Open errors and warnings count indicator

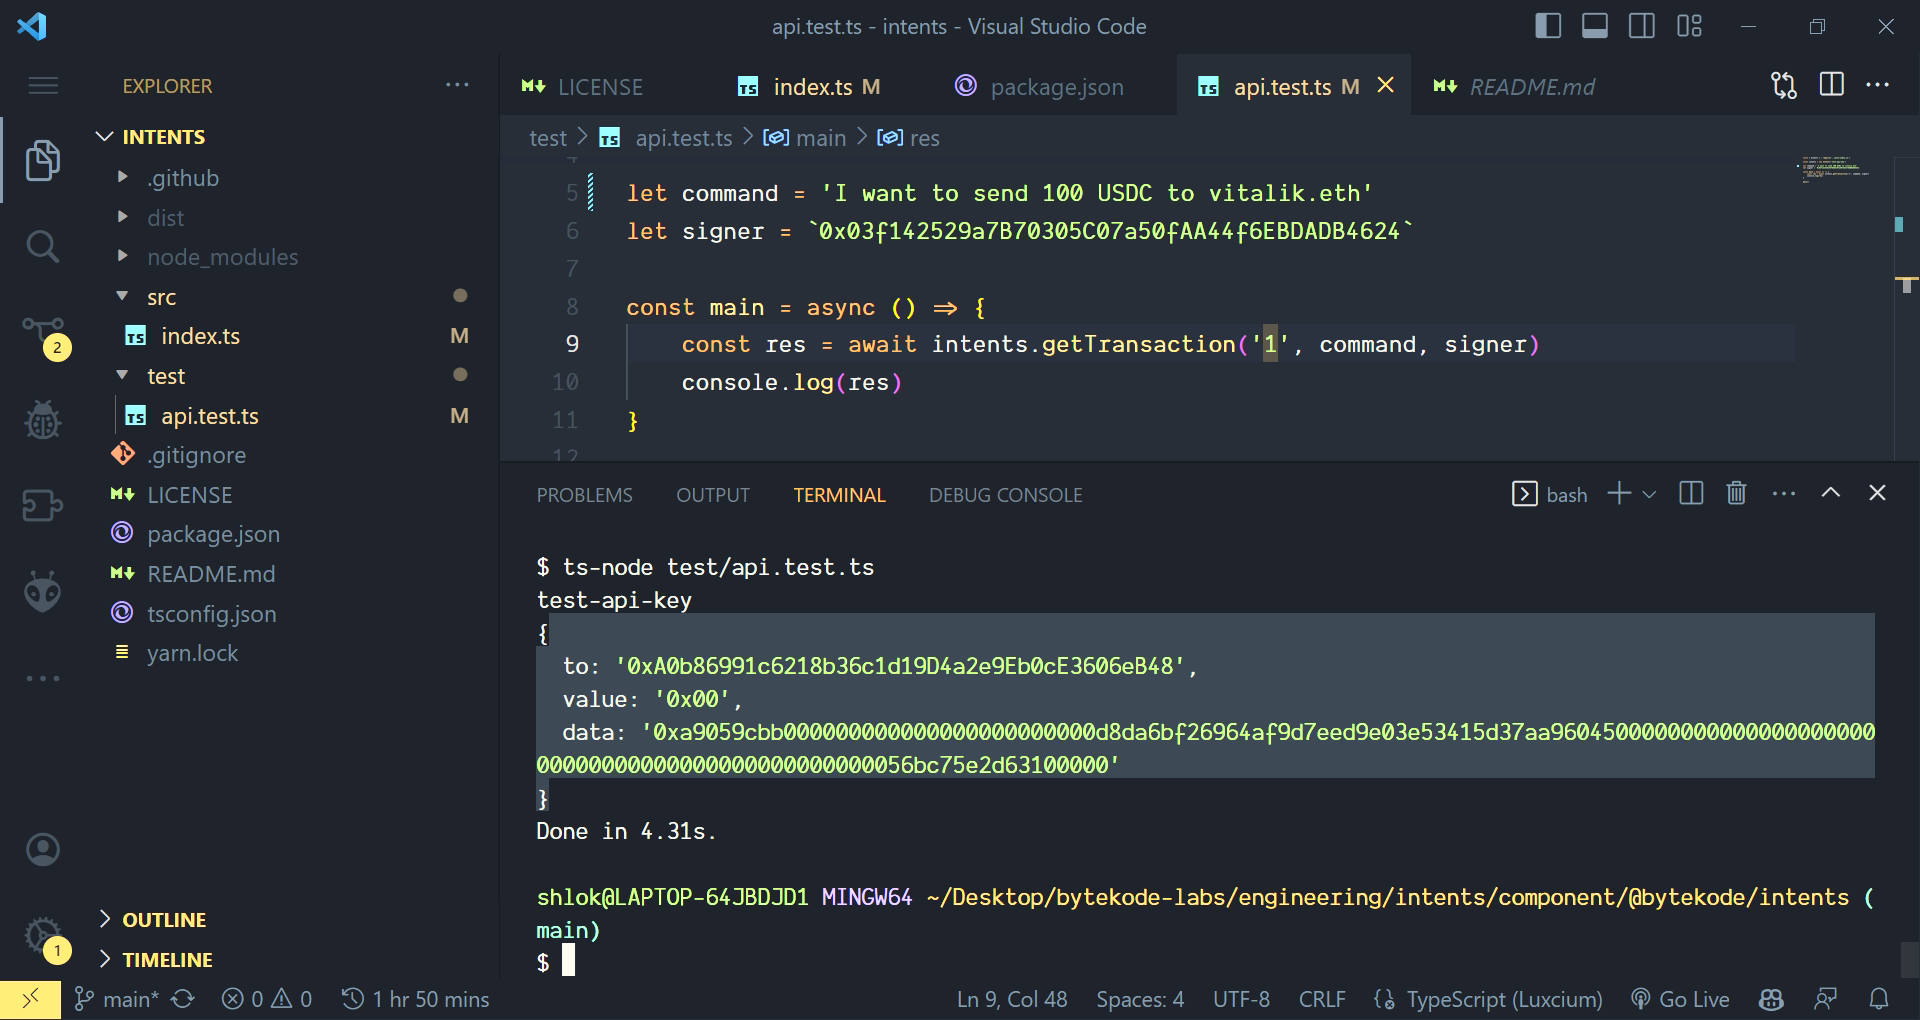(267, 999)
